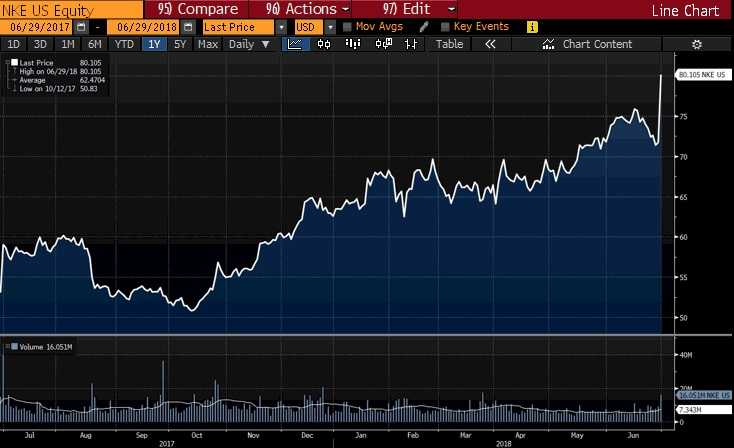Viewport: 734px width, 448px height.
Task: Open the USD currency dropdown arrow
Action: click(x=330, y=27)
